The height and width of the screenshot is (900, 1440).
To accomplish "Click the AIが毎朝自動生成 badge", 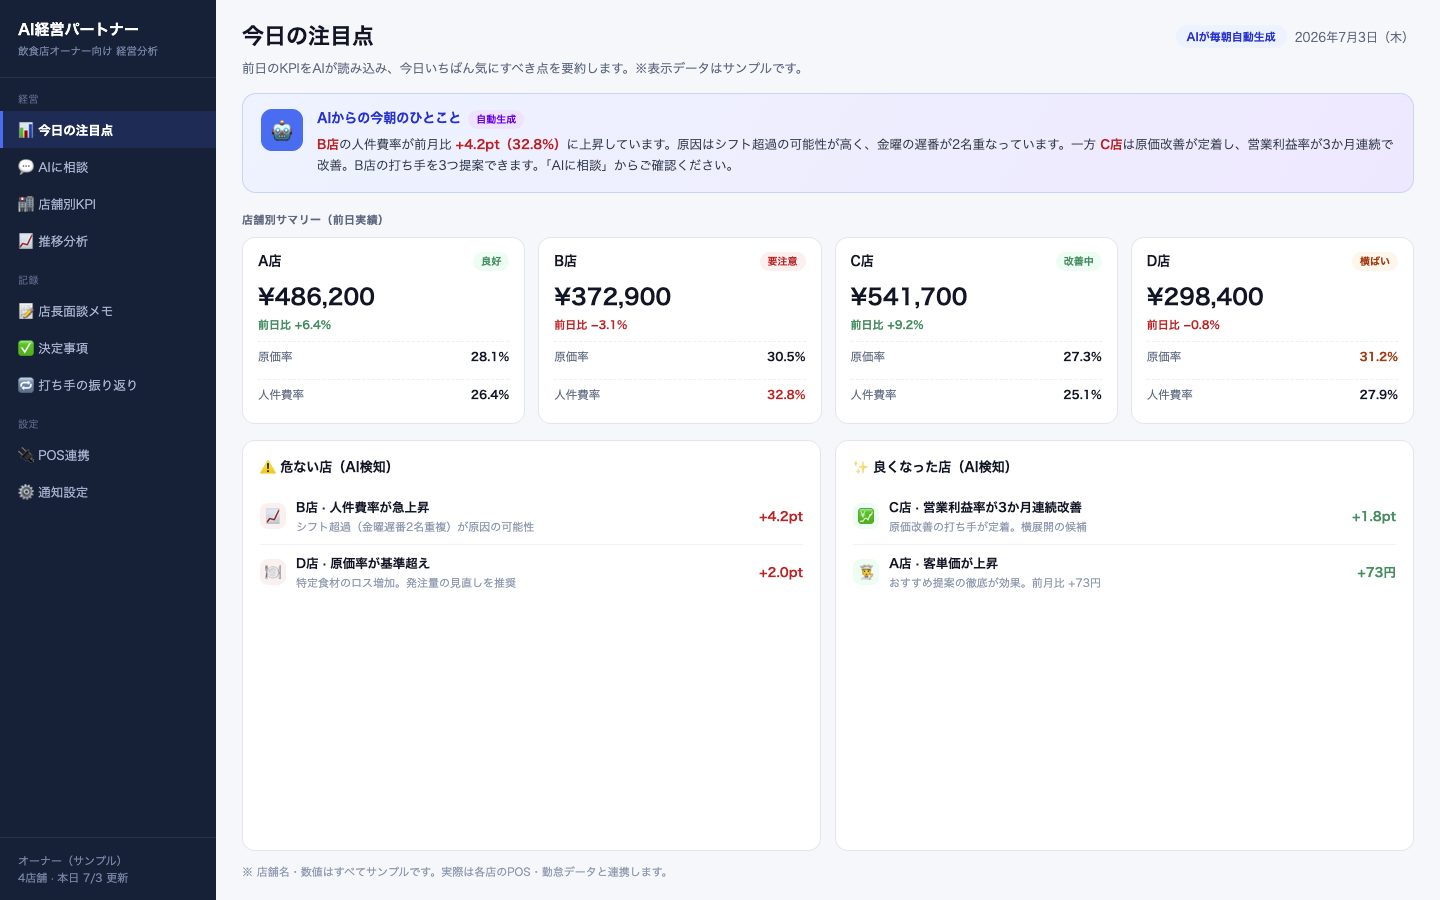I will coord(1231,37).
